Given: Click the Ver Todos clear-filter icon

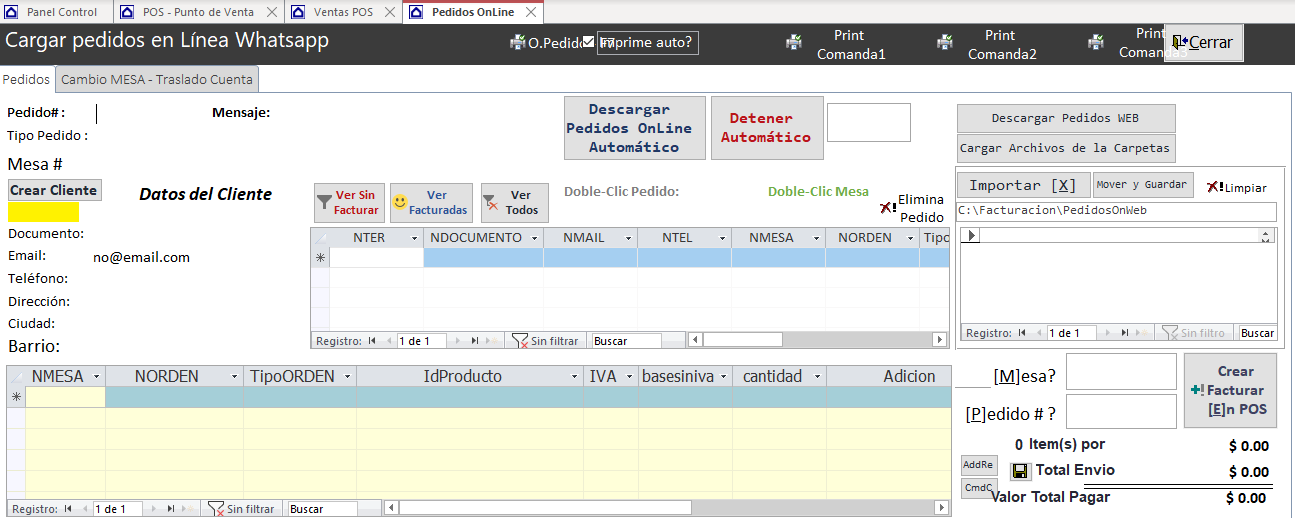Looking at the screenshot, I should (491, 203).
